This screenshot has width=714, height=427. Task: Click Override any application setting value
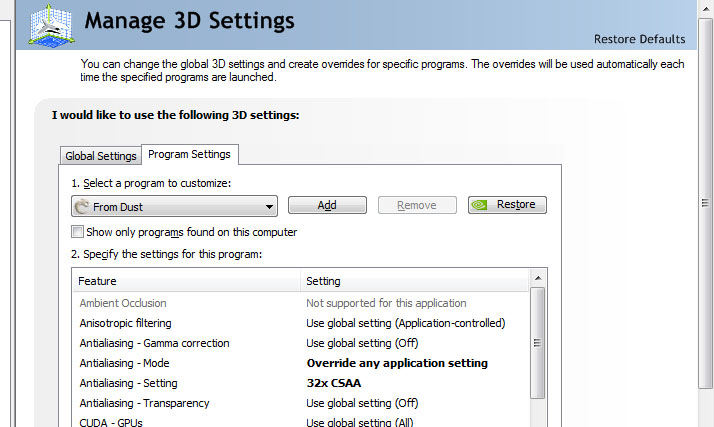click(x=397, y=363)
